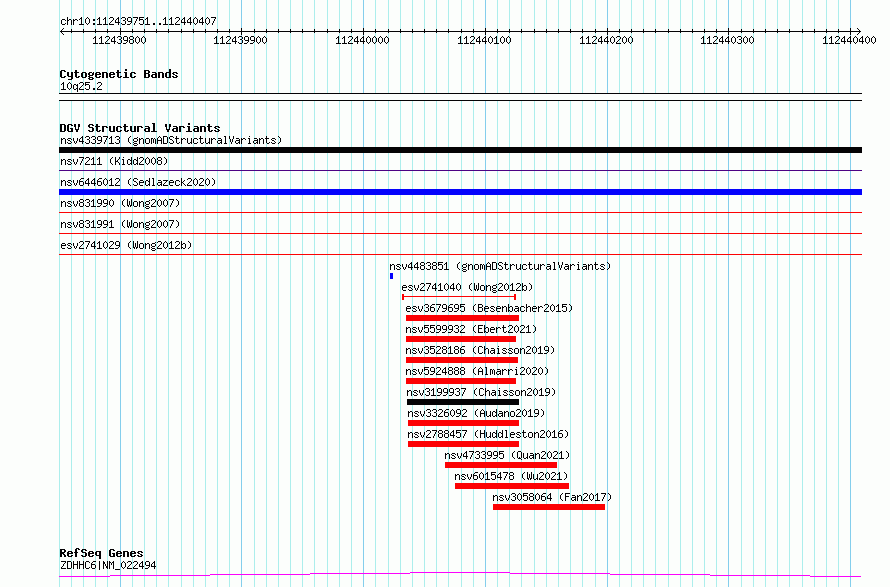Click the right arrow end of ruler
The width and height of the screenshot is (890, 587).
coord(858,30)
